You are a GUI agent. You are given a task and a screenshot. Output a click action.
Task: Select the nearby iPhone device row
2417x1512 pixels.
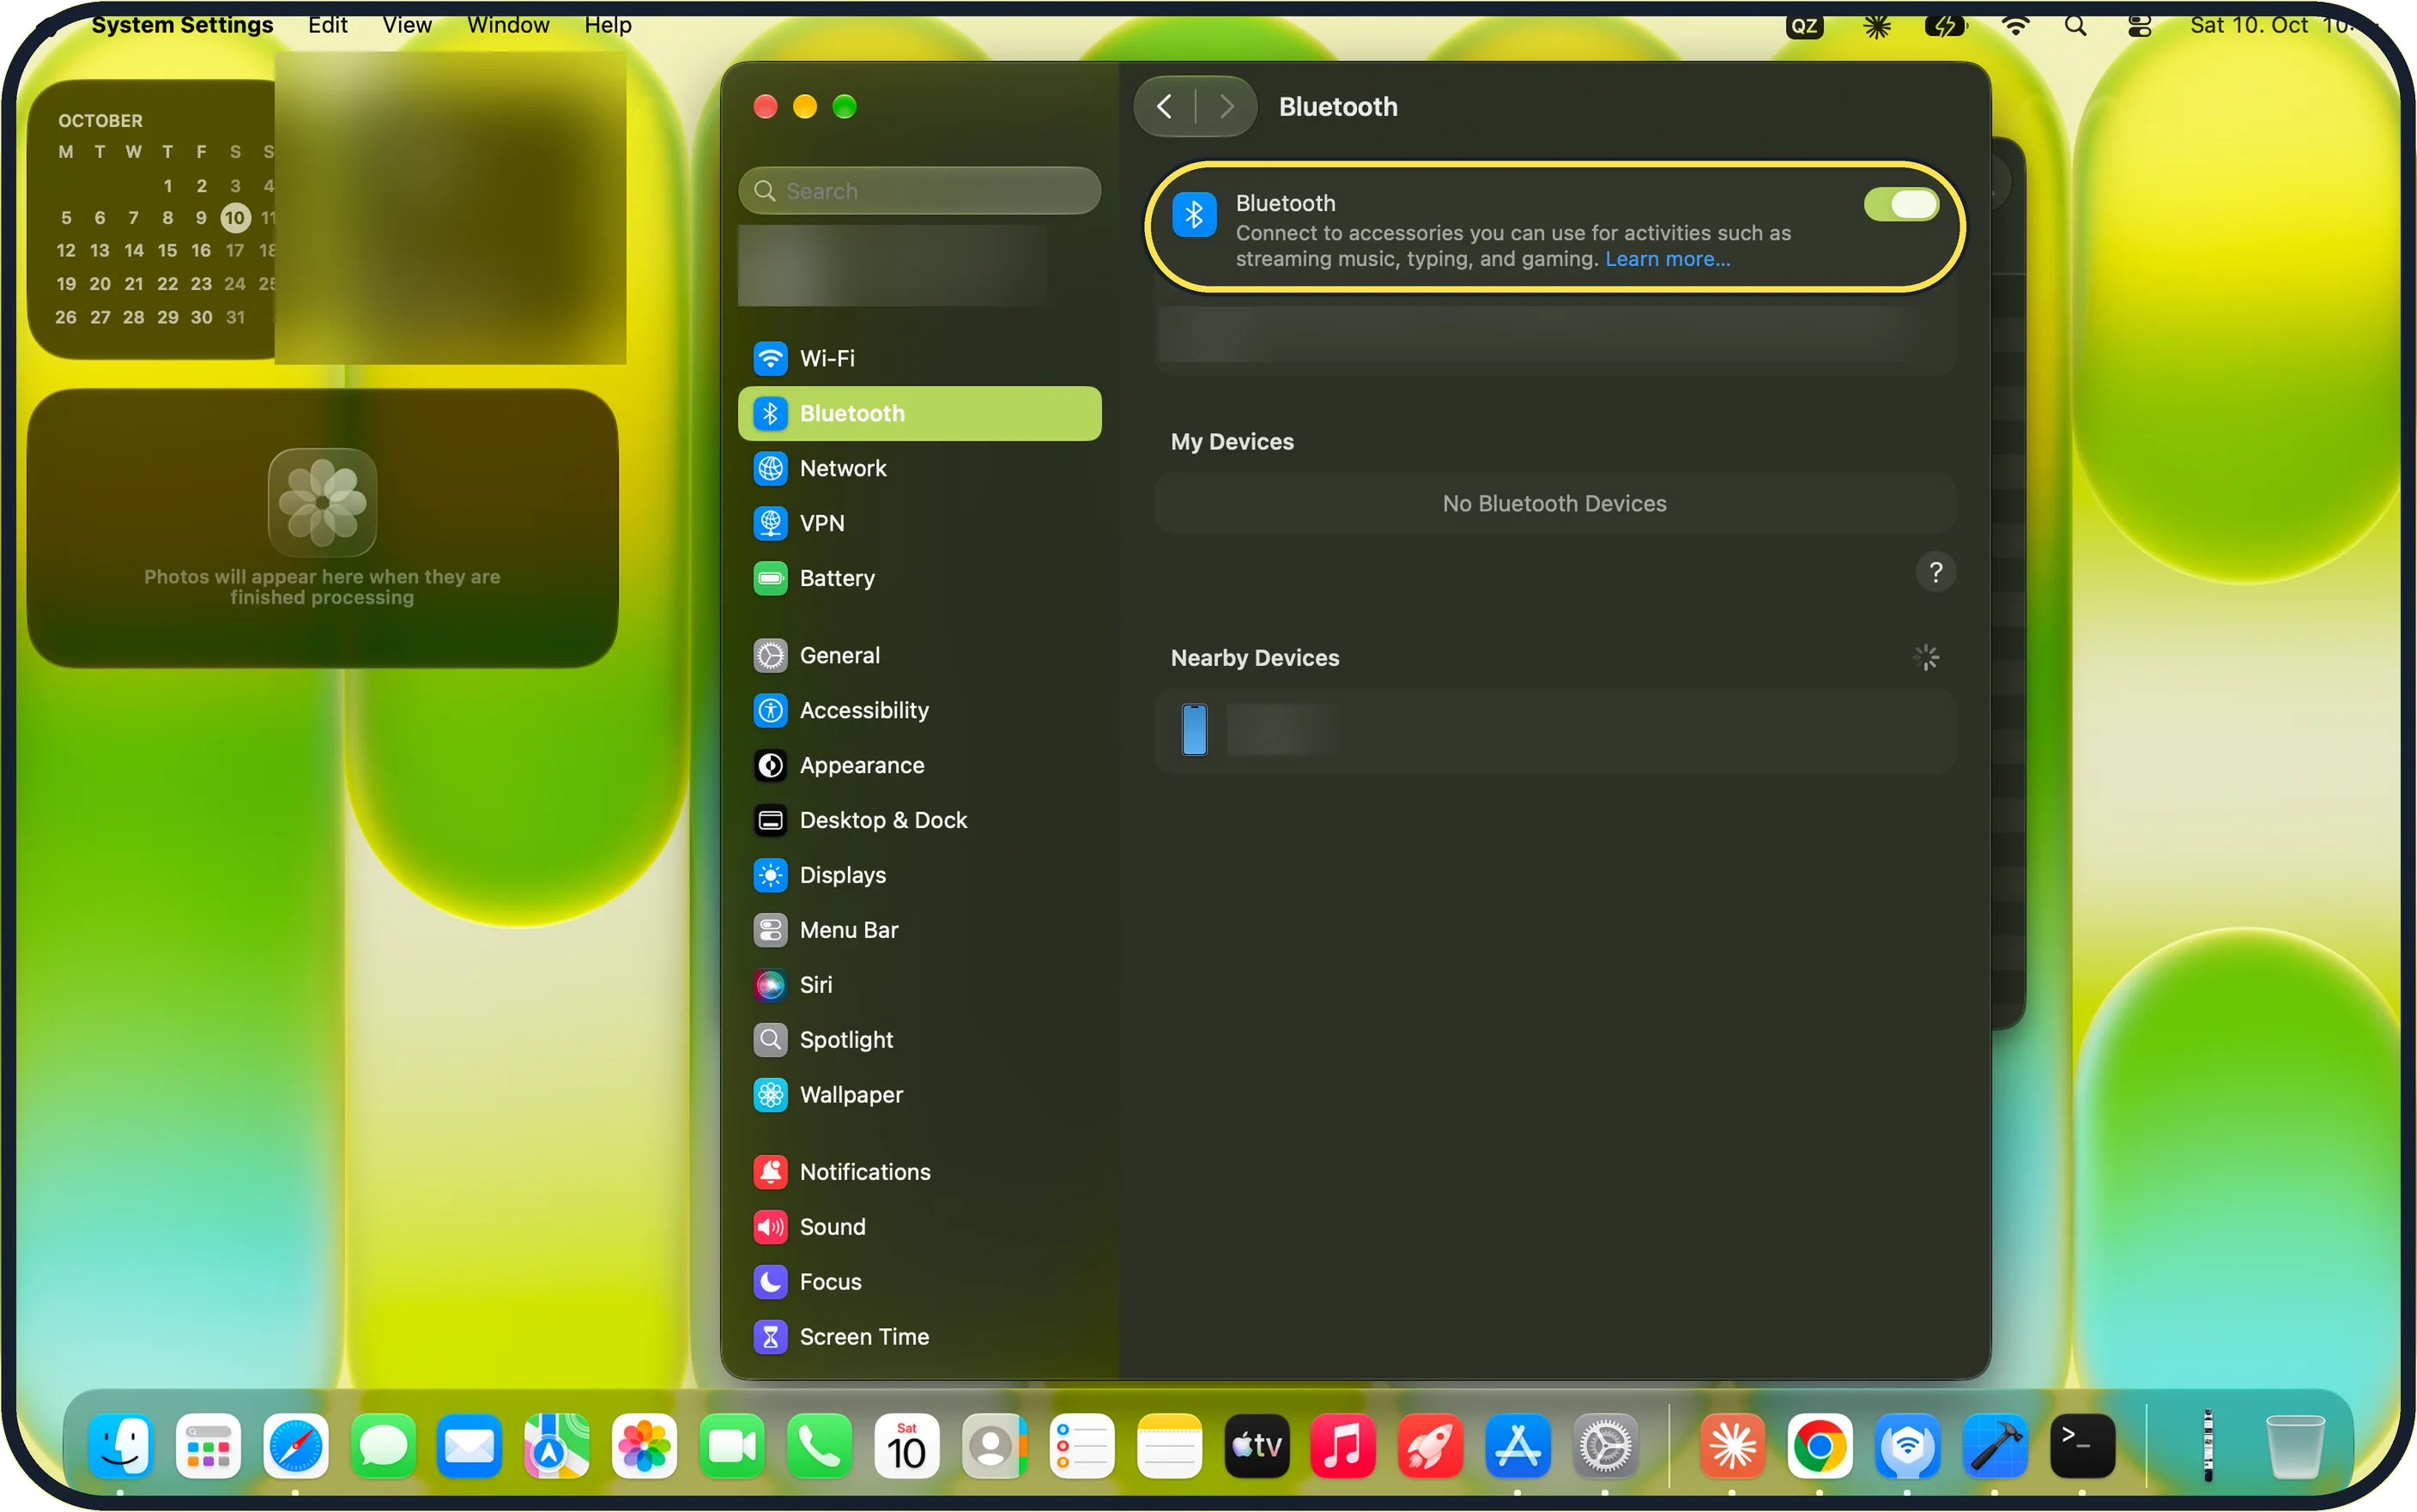(1554, 730)
